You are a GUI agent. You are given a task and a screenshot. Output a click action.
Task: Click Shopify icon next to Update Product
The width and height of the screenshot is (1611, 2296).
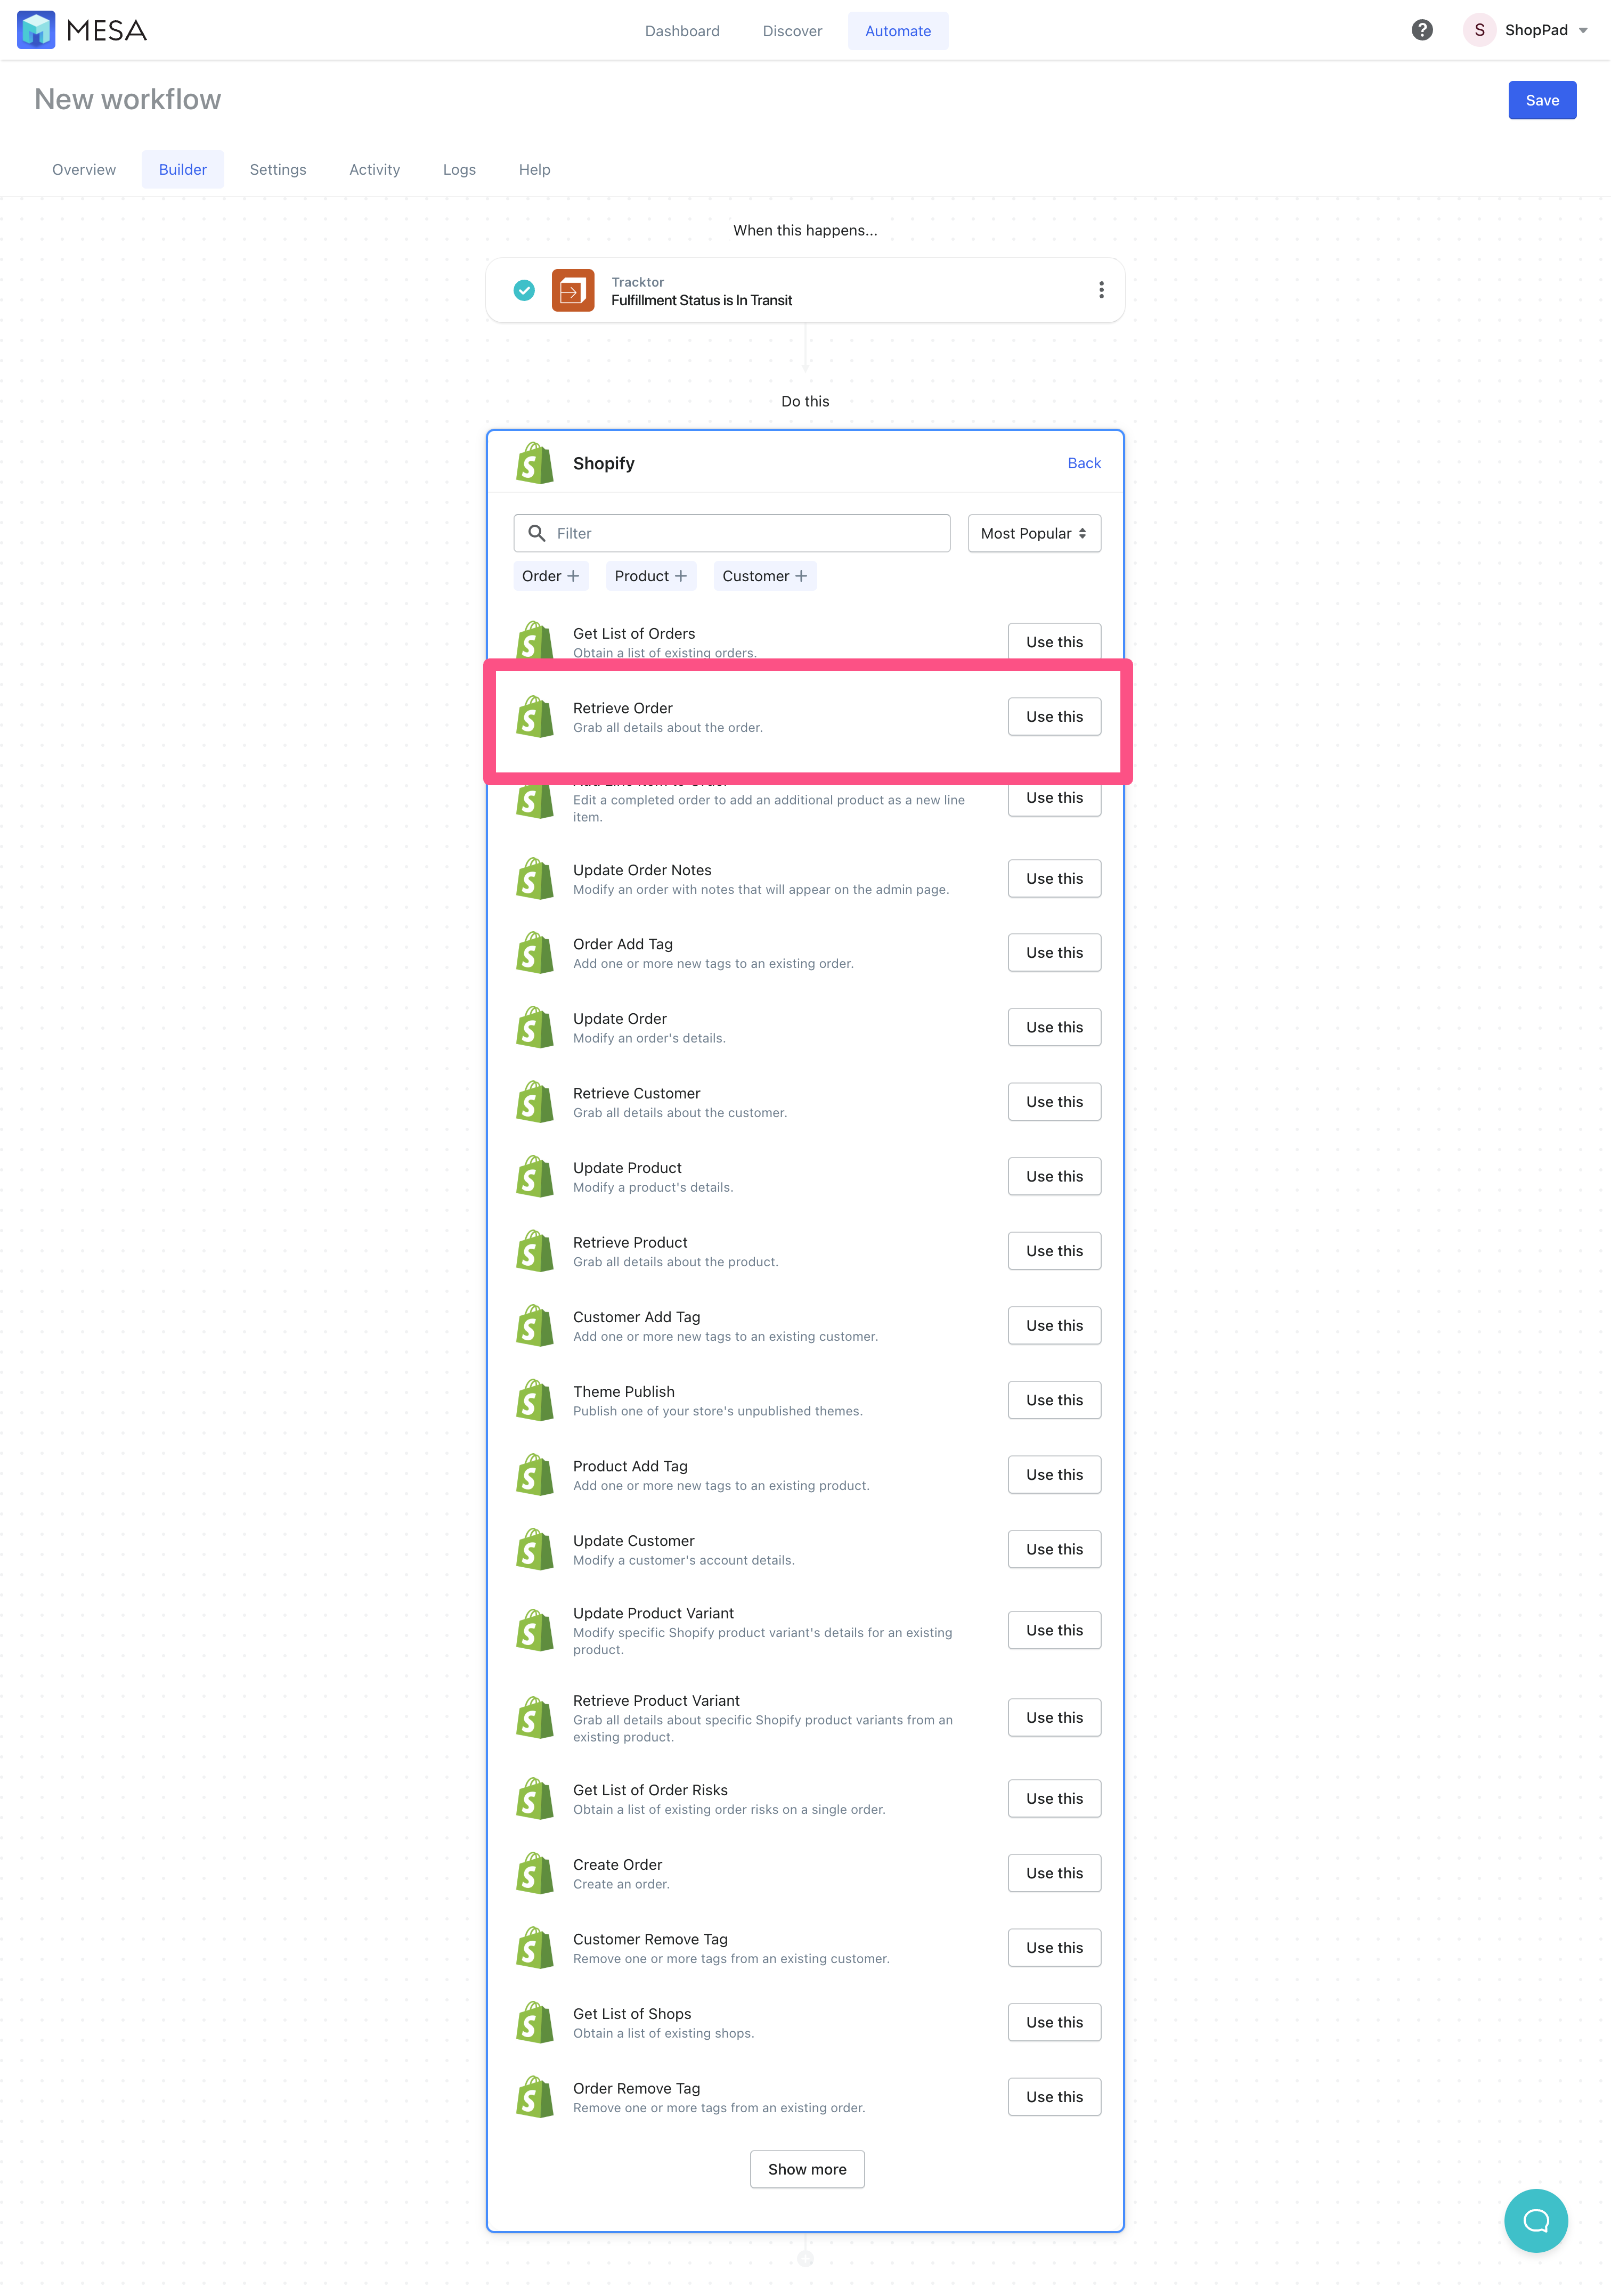535,1177
